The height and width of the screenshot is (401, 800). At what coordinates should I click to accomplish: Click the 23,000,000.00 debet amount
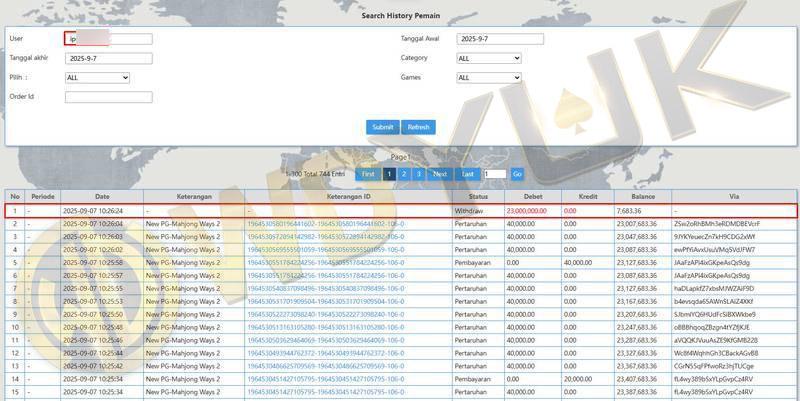527,211
